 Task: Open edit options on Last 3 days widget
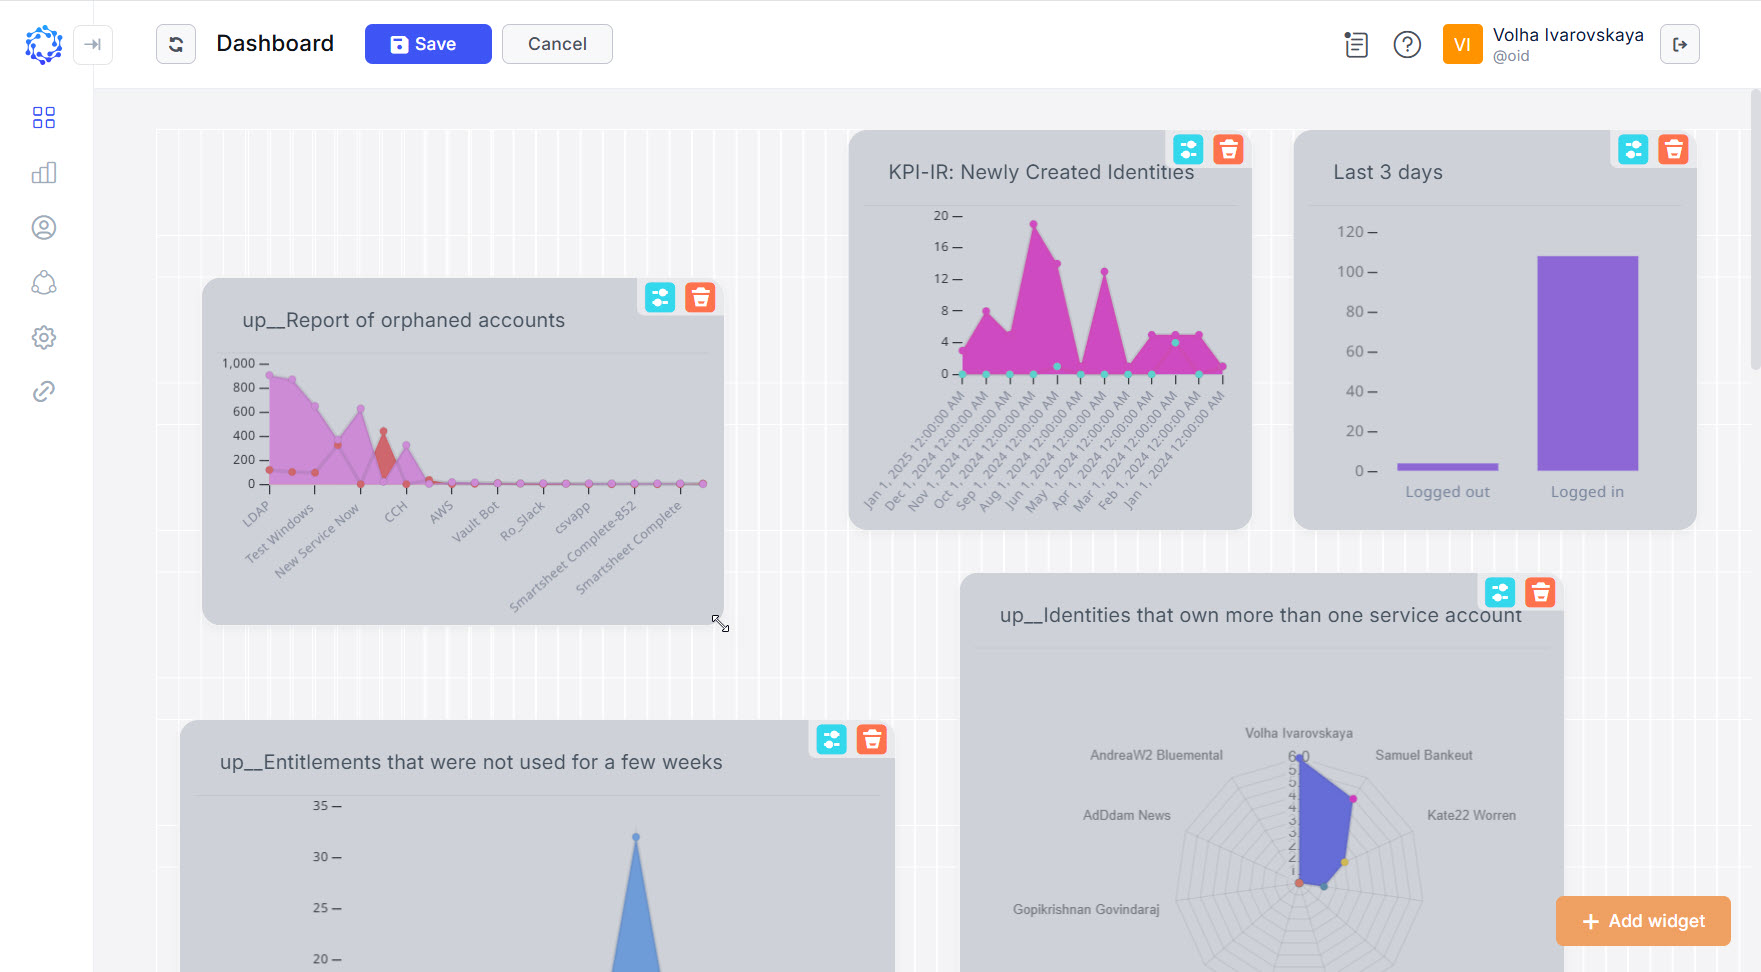coord(1632,149)
